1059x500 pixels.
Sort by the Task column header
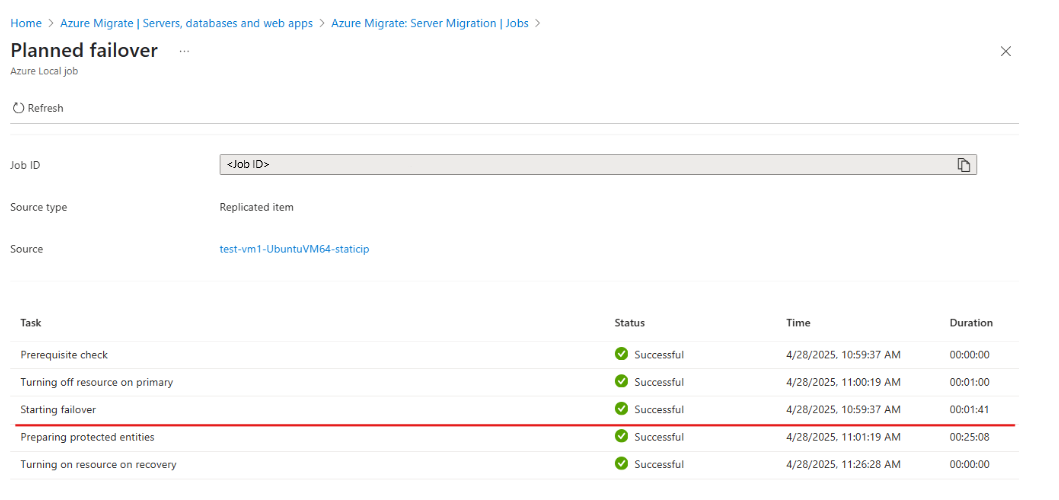click(30, 323)
